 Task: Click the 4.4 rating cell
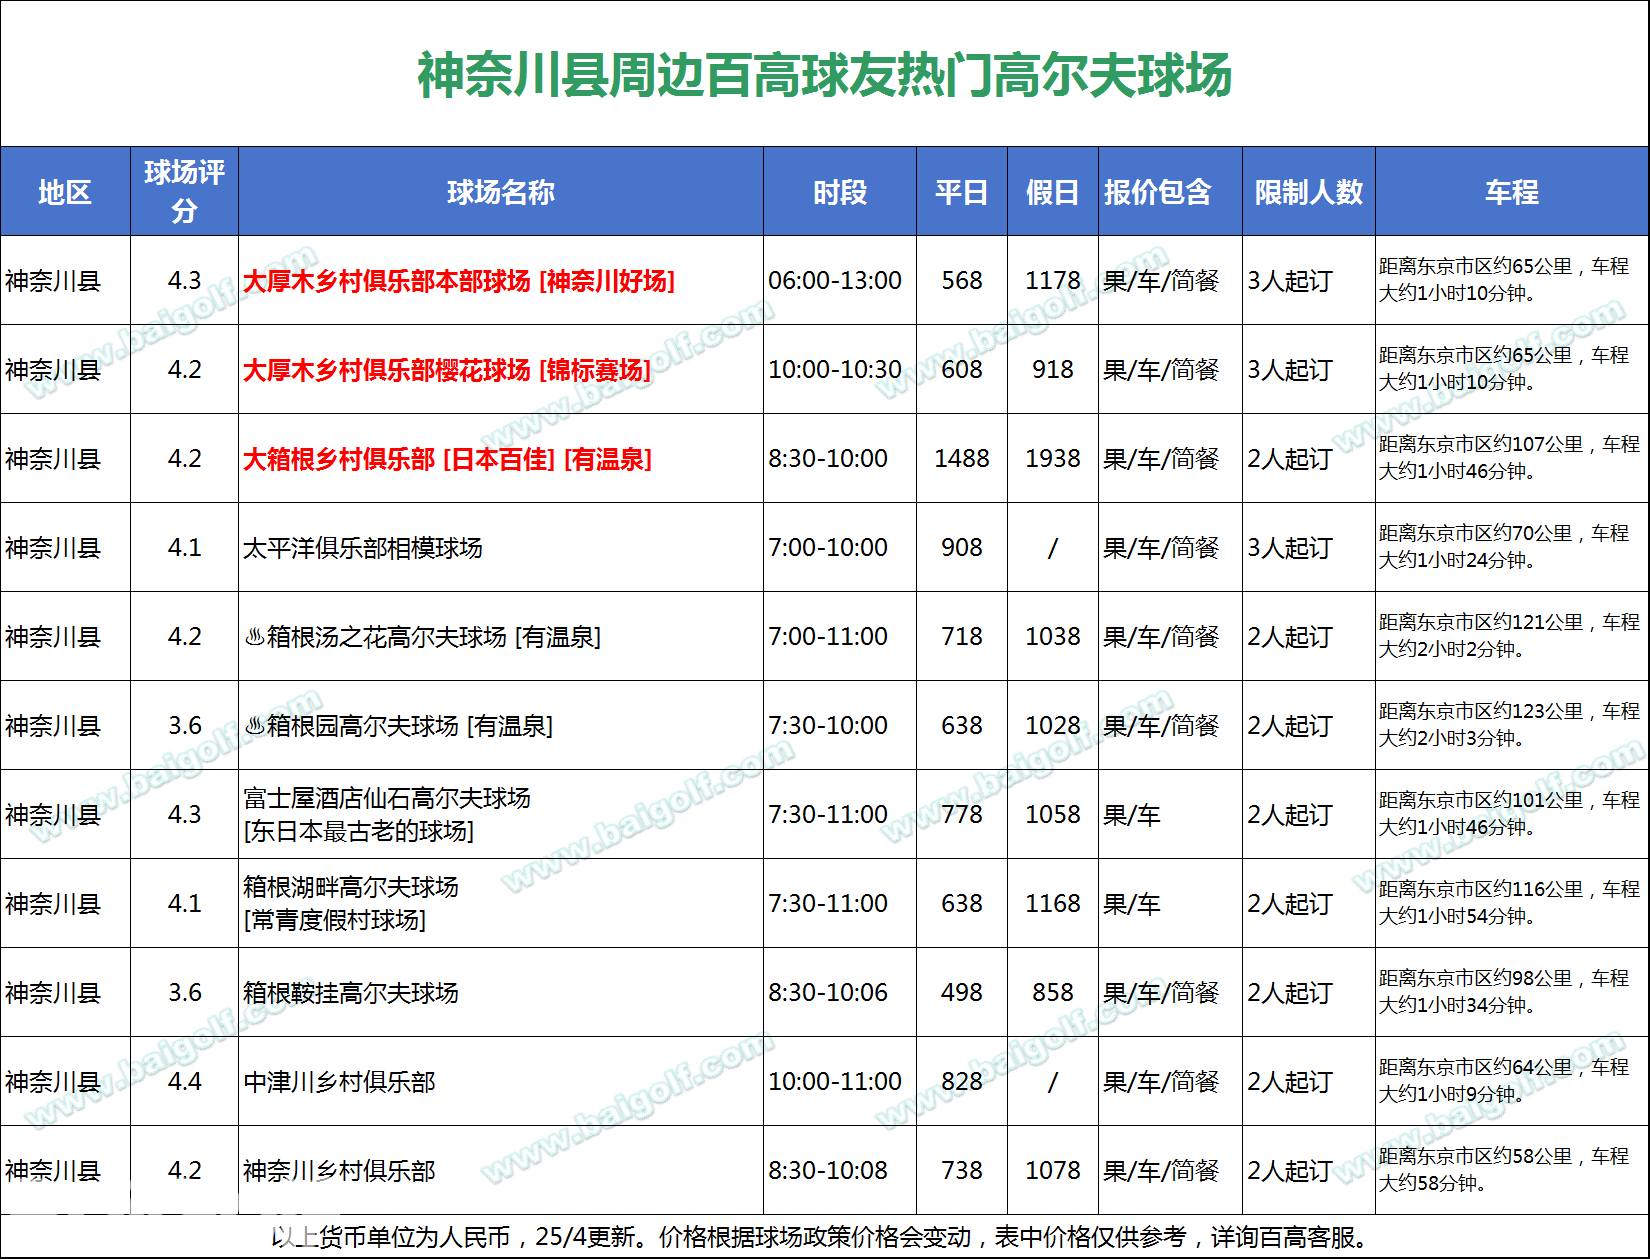(x=184, y=1082)
